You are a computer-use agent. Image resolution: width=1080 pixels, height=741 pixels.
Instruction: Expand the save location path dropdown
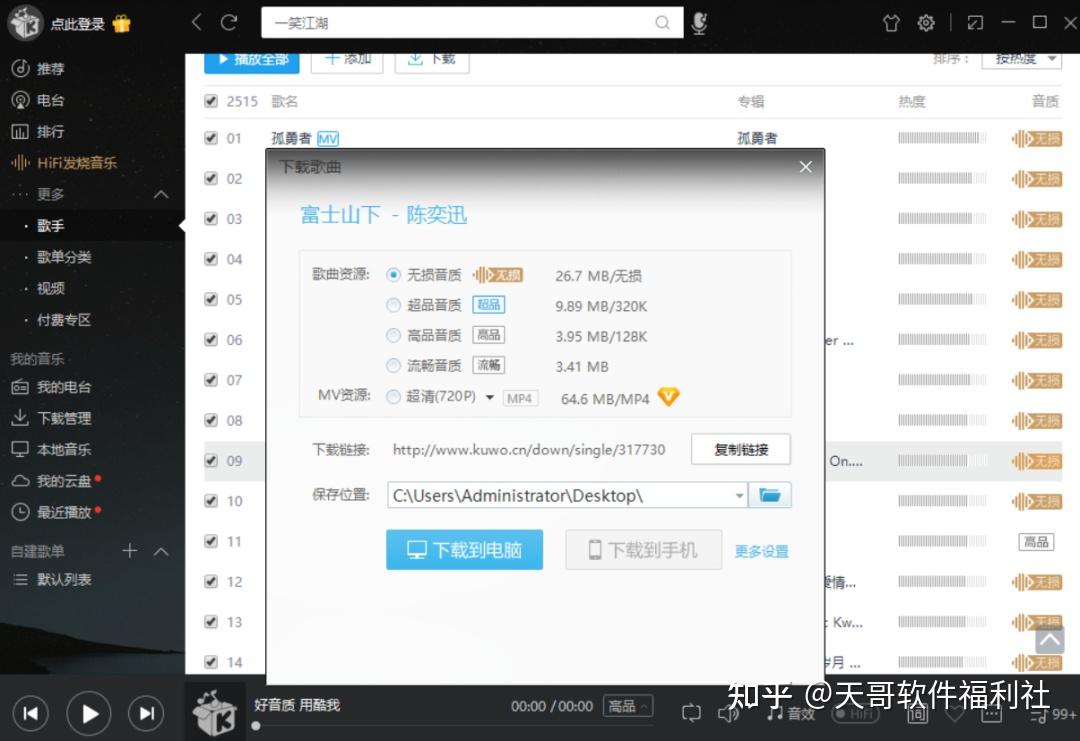739,495
